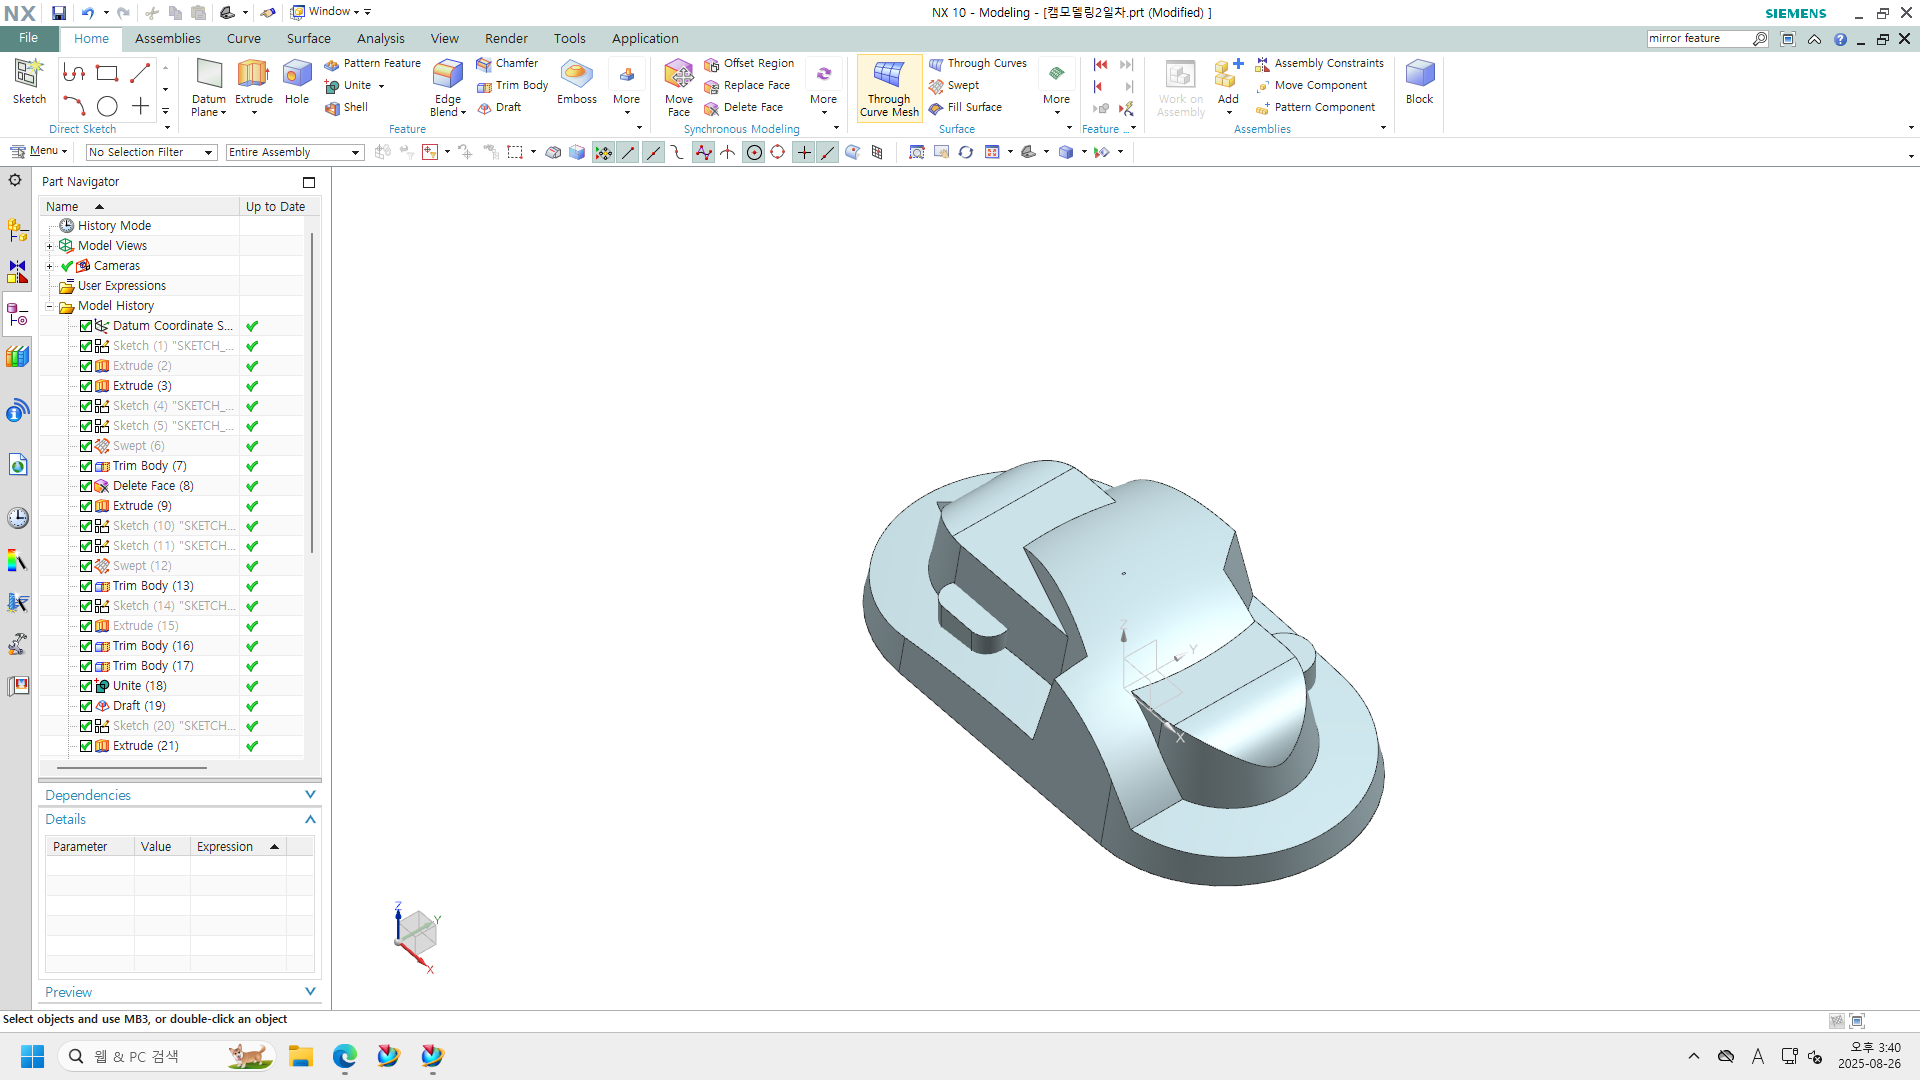Image resolution: width=1920 pixels, height=1080 pixels.
Task: Click the mirror feature command search field
Action: [x=1698, y=38]
